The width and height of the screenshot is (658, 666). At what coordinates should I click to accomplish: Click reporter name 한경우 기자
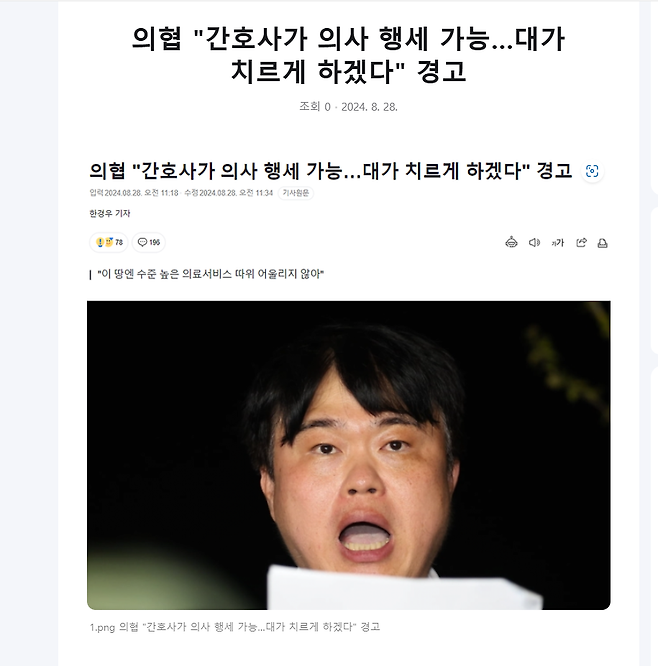110,213
